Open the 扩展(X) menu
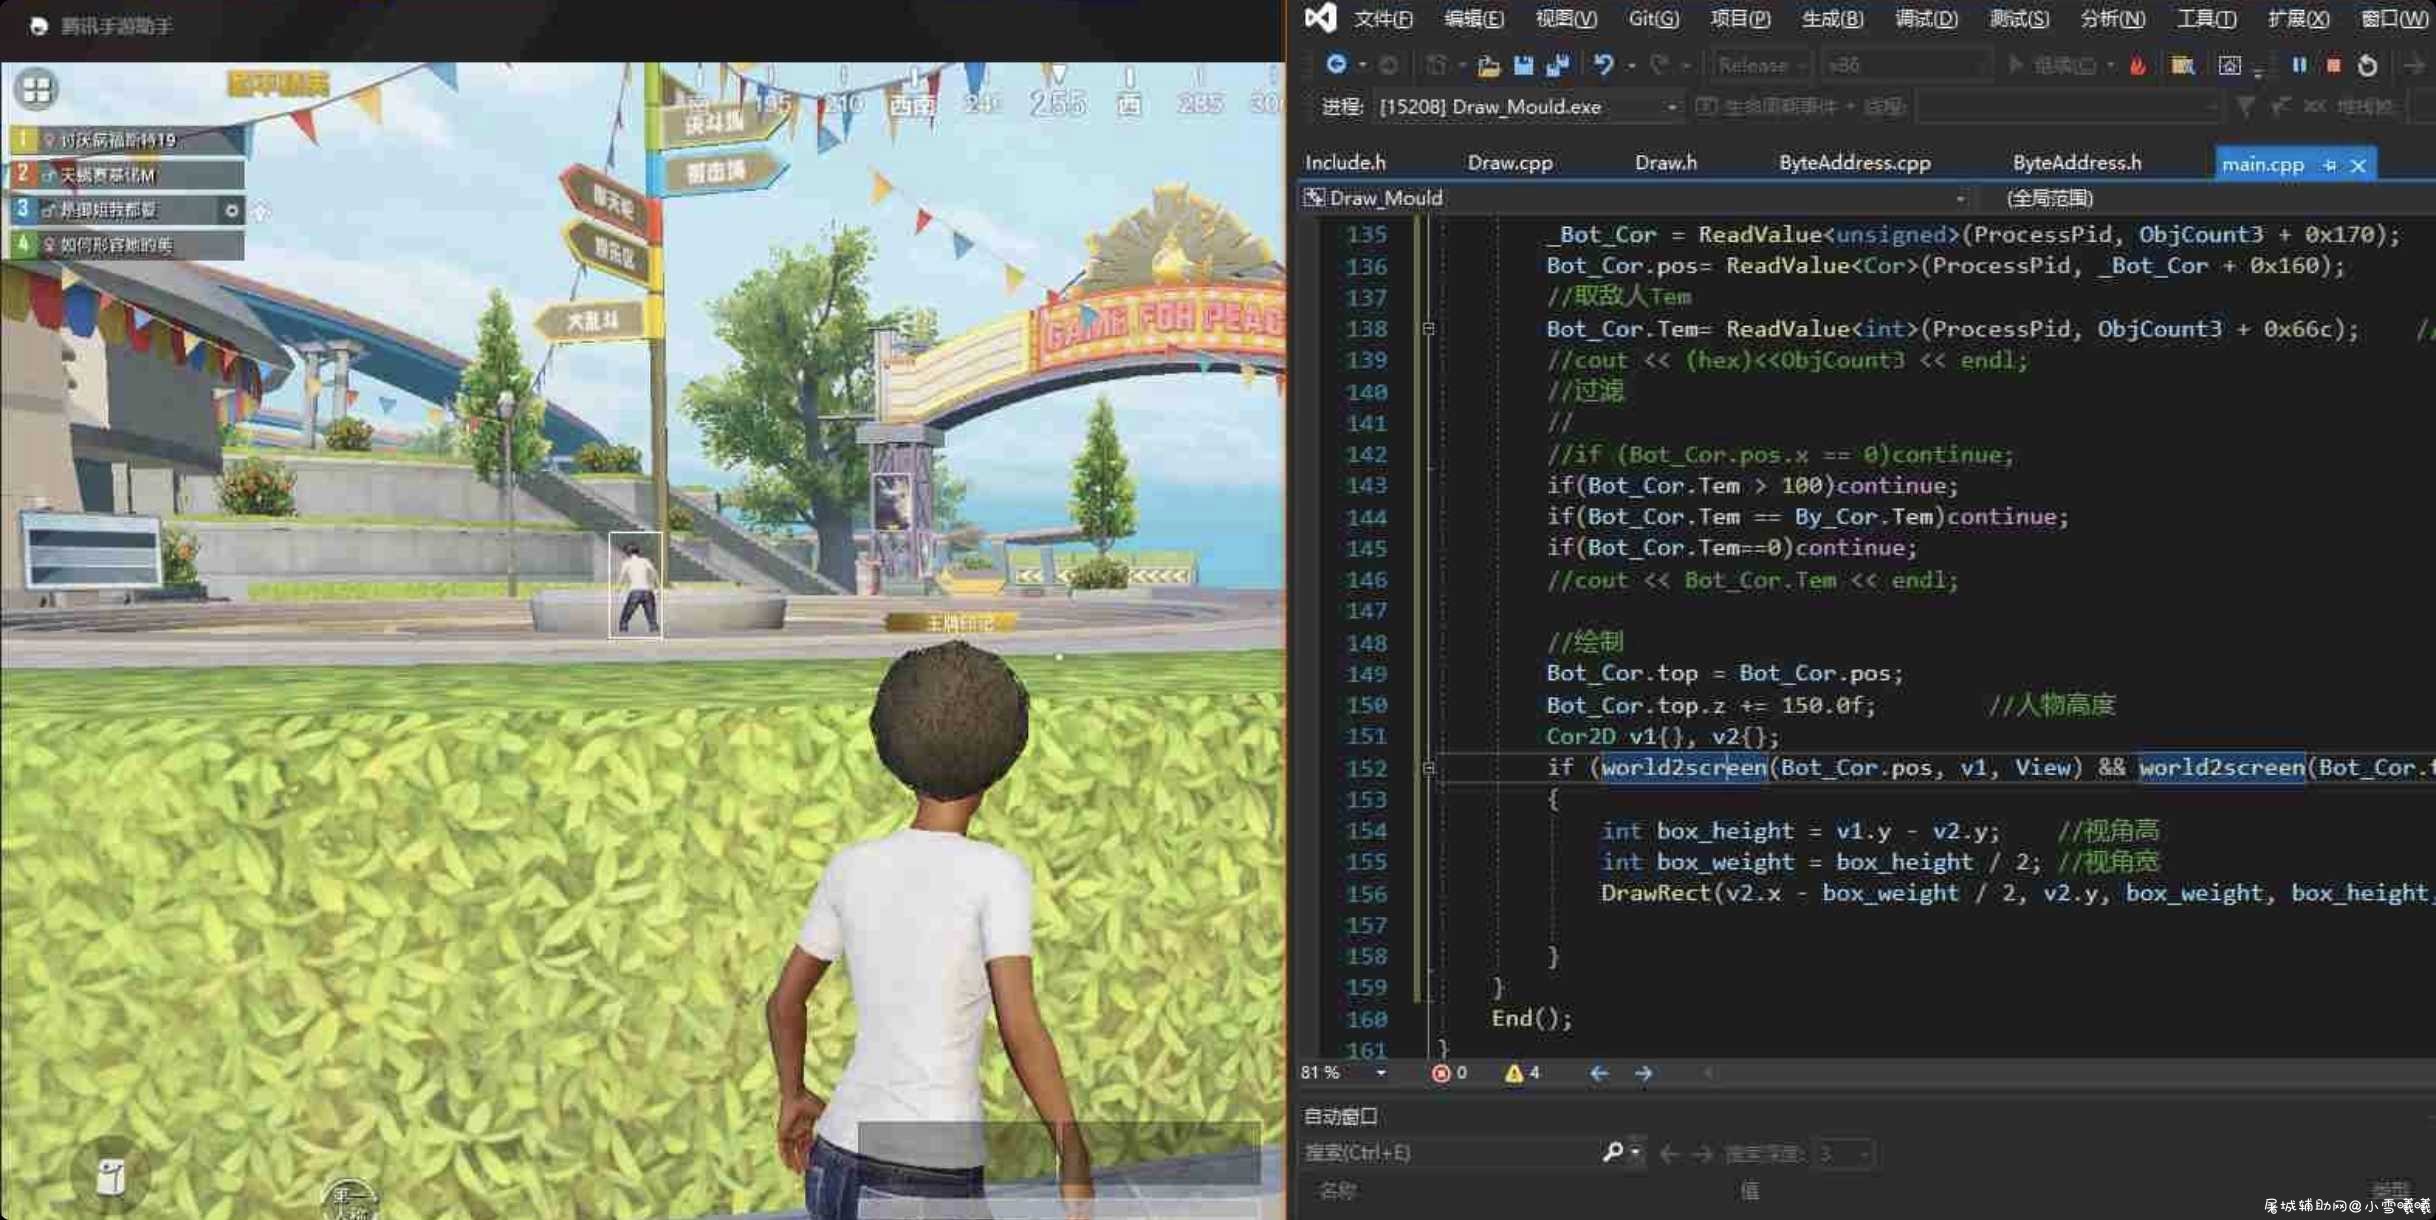 2298,18
